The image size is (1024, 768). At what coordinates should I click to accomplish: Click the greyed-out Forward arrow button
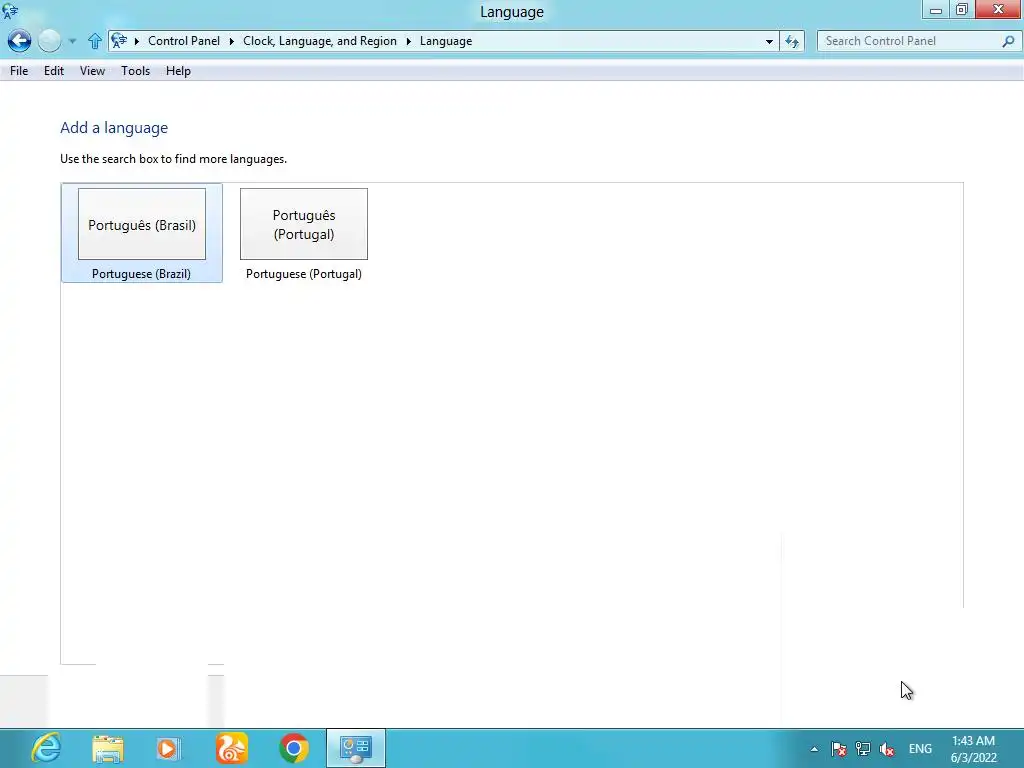tap(50, 41)
